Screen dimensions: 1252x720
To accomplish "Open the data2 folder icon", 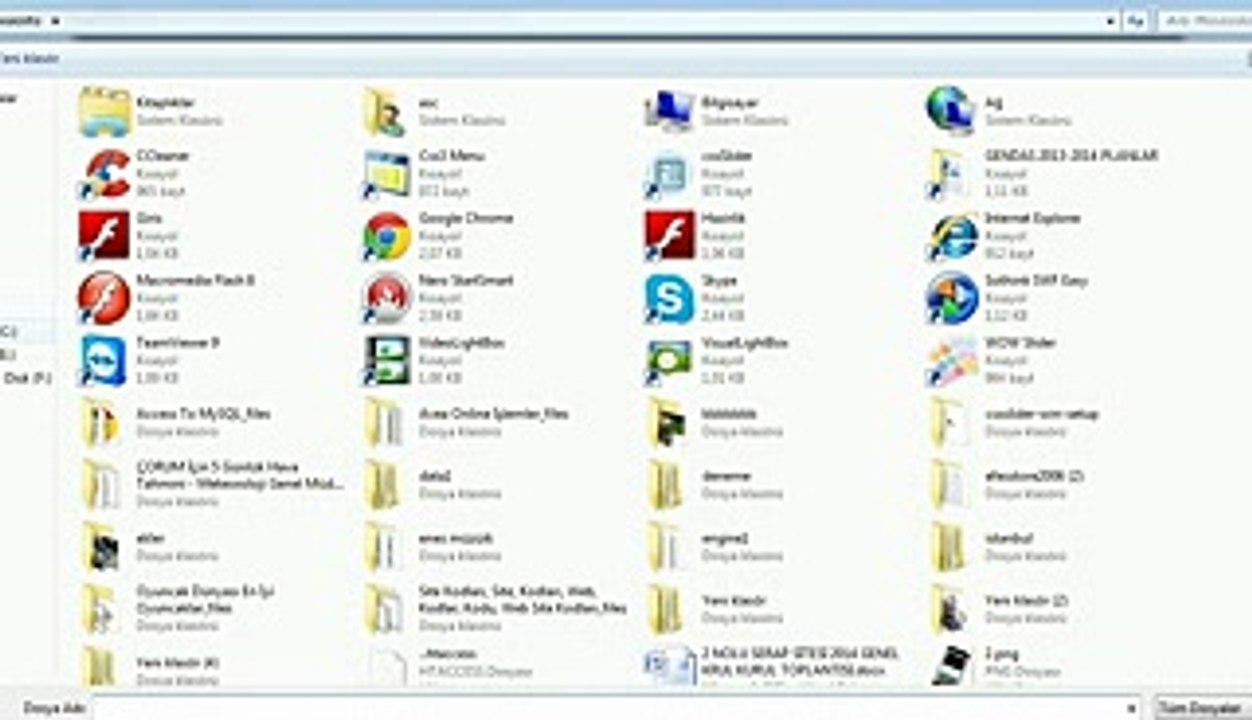I will (383, 485).
